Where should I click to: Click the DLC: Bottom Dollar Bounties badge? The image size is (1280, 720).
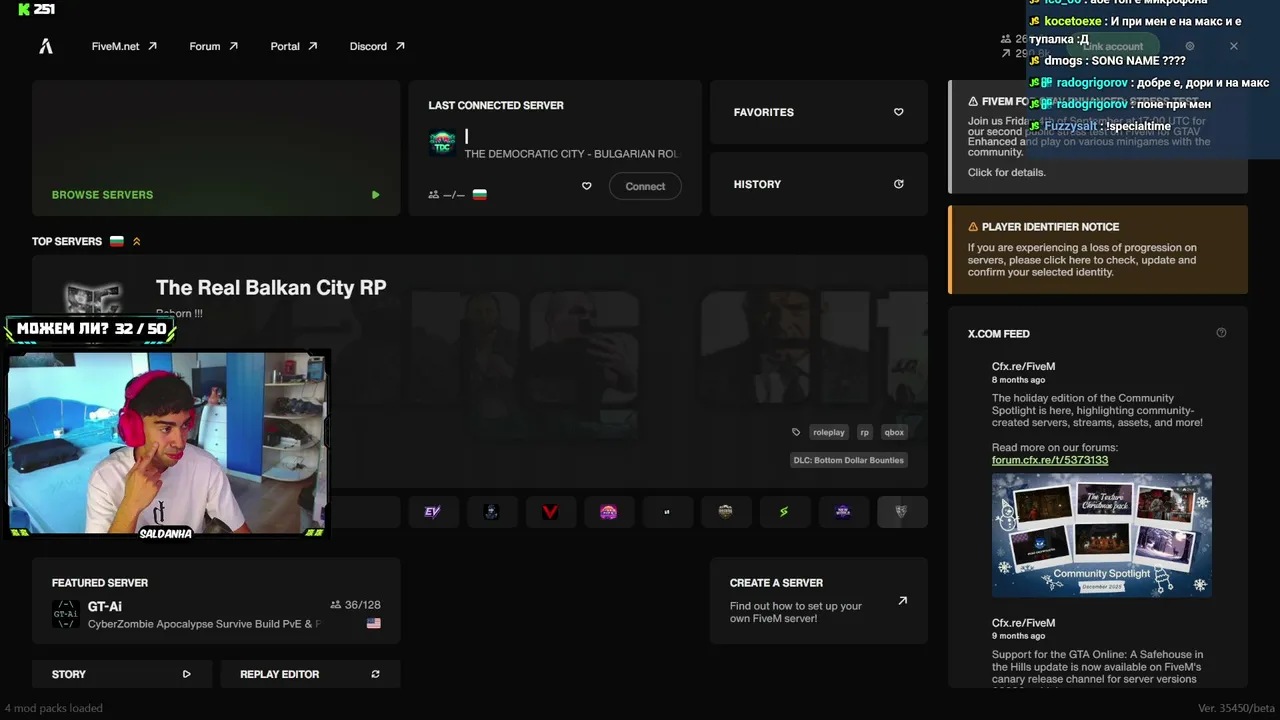click(848, 460)
